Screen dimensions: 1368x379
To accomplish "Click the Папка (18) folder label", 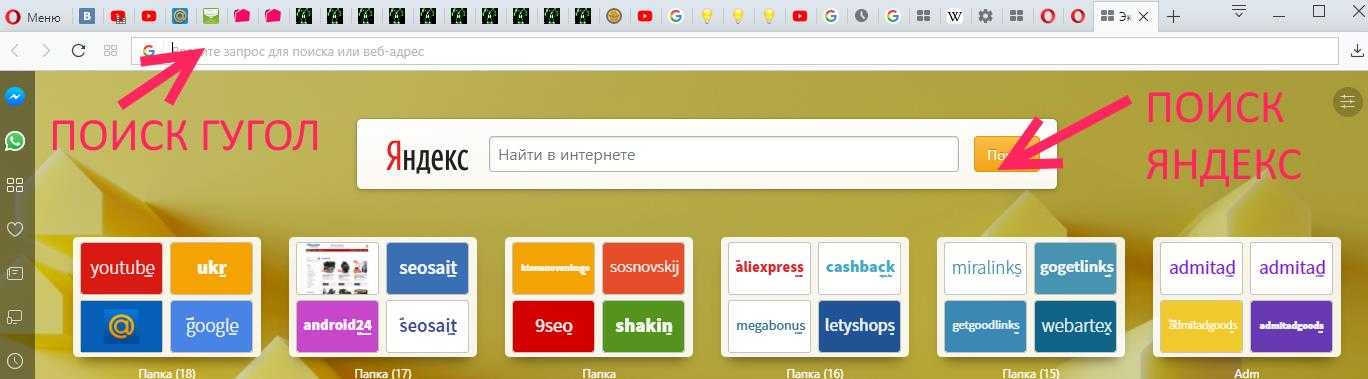I will pos(167,373).
